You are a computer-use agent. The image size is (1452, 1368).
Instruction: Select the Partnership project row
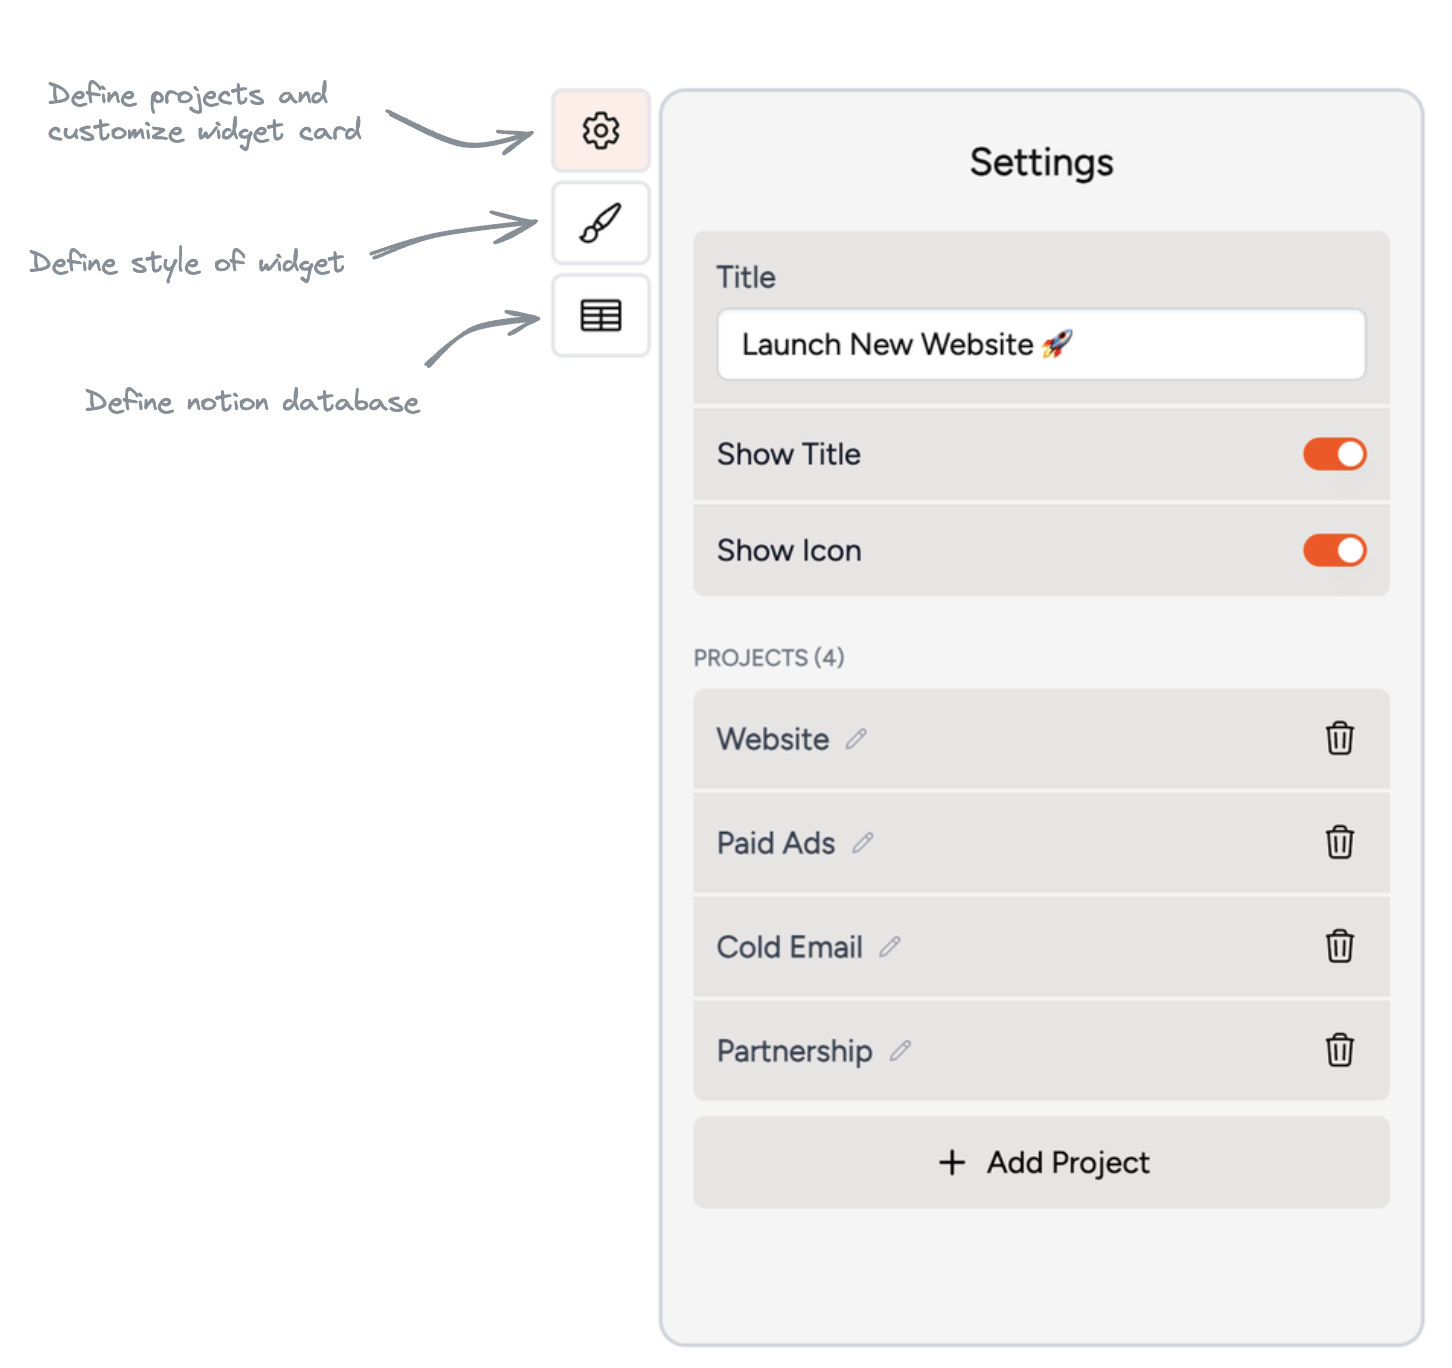pos(1041,1051)
